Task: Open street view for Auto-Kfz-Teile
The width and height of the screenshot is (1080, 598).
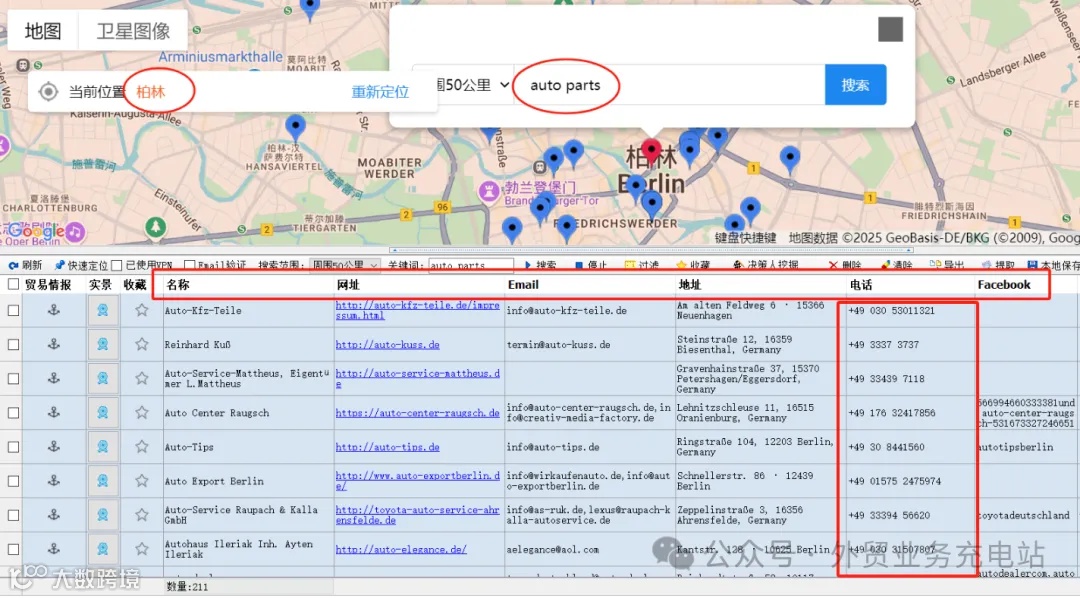Action: point(102,310)
